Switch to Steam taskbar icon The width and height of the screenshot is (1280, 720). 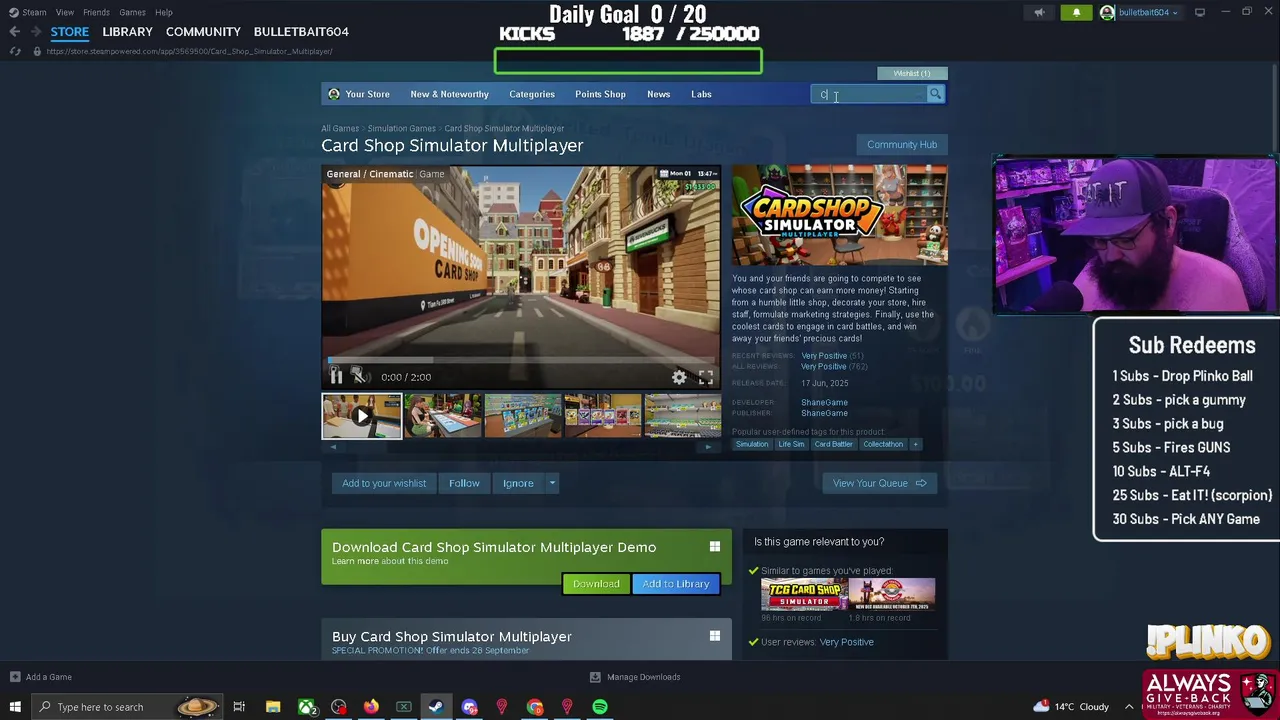coord(436,707)
